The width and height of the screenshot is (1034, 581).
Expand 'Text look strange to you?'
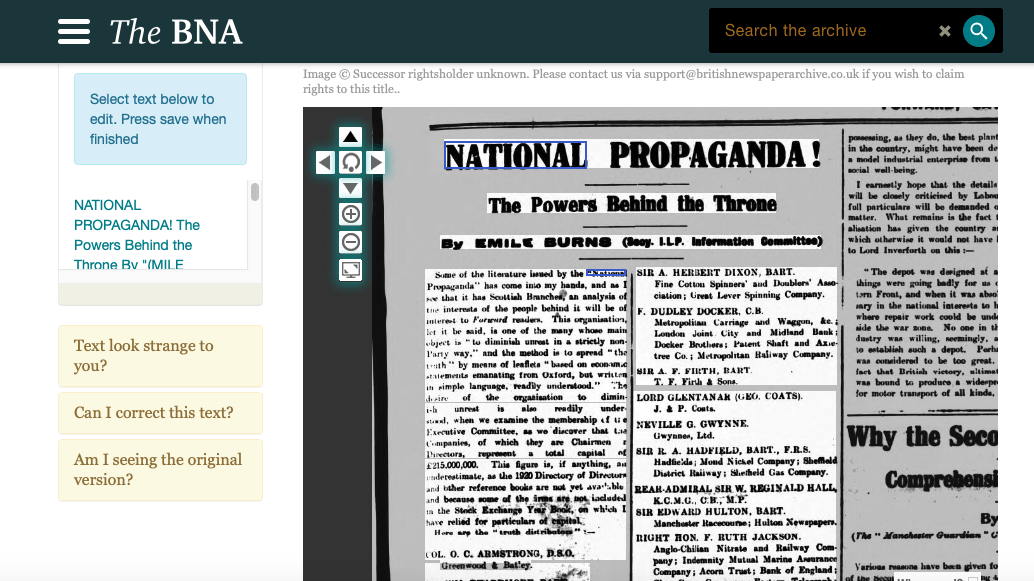pos(160,356)
